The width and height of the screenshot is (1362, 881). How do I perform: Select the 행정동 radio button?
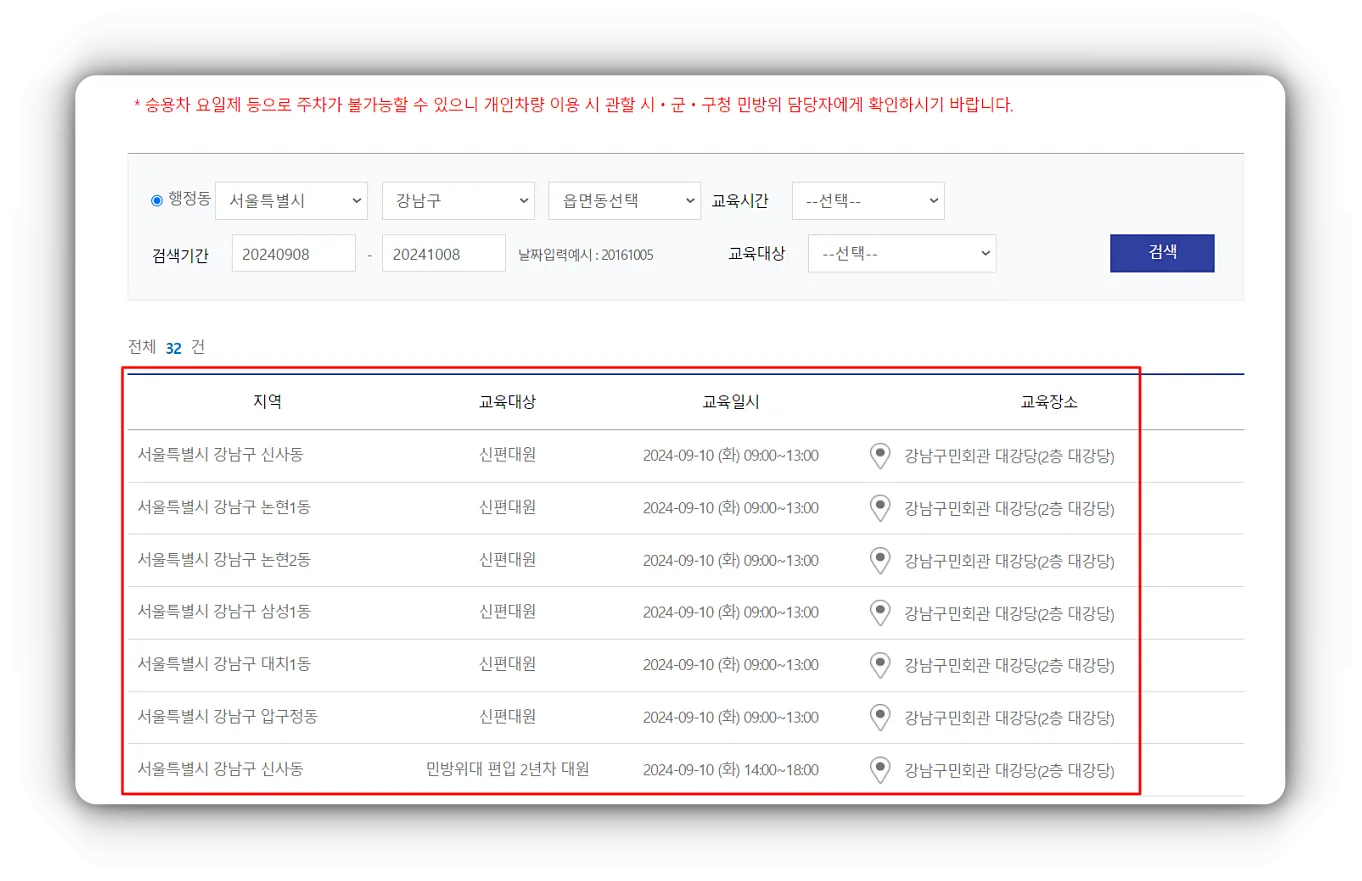point(156,200)
